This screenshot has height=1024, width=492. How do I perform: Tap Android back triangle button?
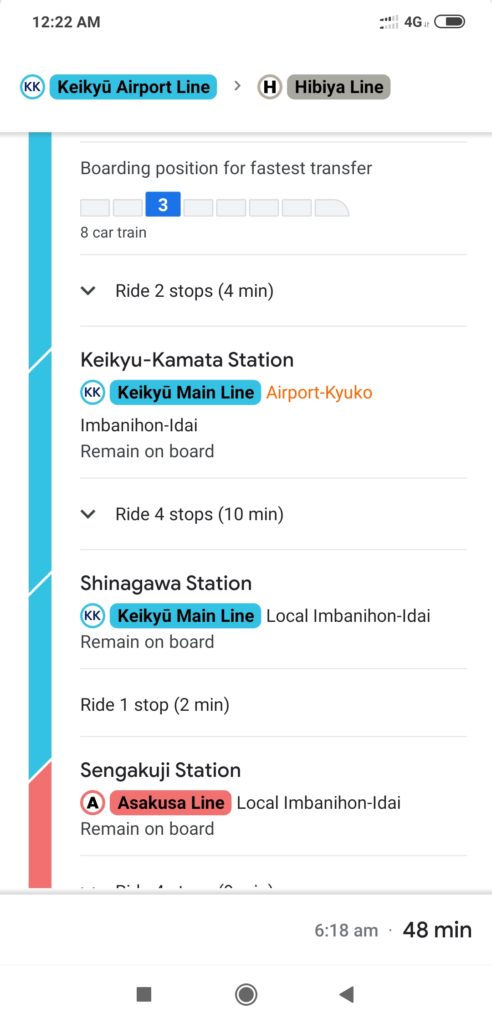[x=346, y=995]
